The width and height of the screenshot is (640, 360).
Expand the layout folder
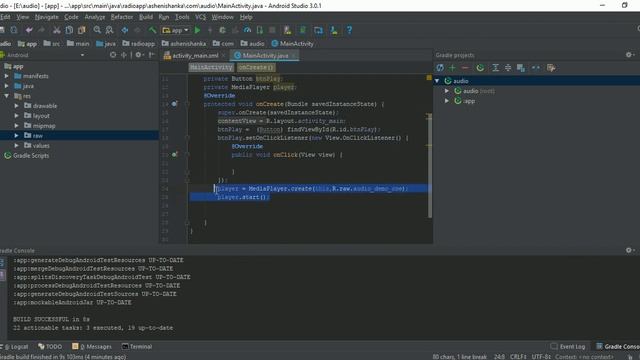click(17, 116)
